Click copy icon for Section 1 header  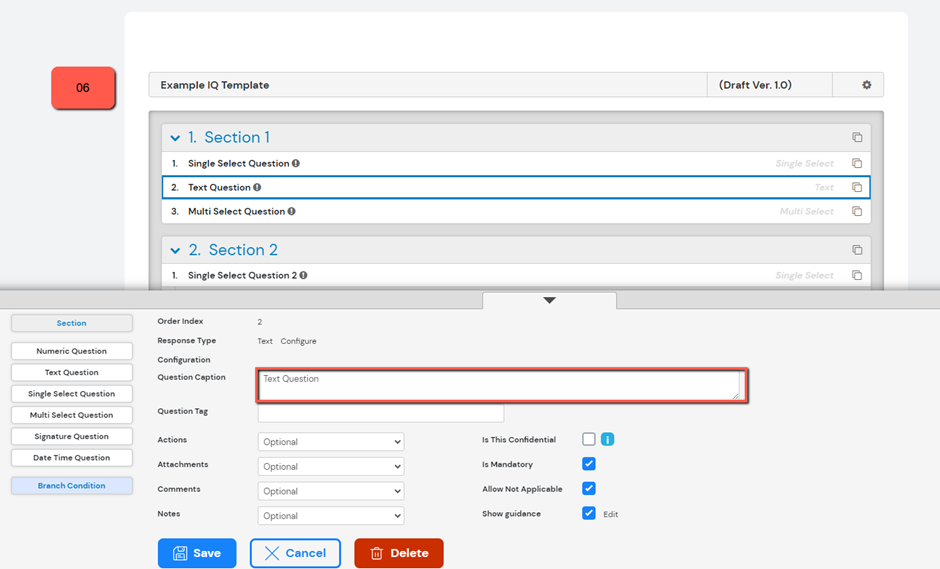pyautogui.click(x=857, y=138)
